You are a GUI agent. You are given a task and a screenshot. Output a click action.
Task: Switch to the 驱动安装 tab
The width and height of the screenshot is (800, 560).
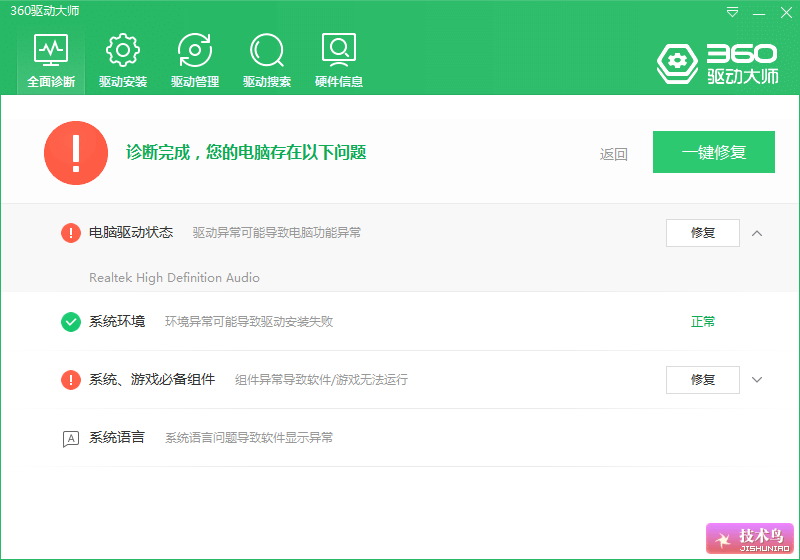coord(123,61)
